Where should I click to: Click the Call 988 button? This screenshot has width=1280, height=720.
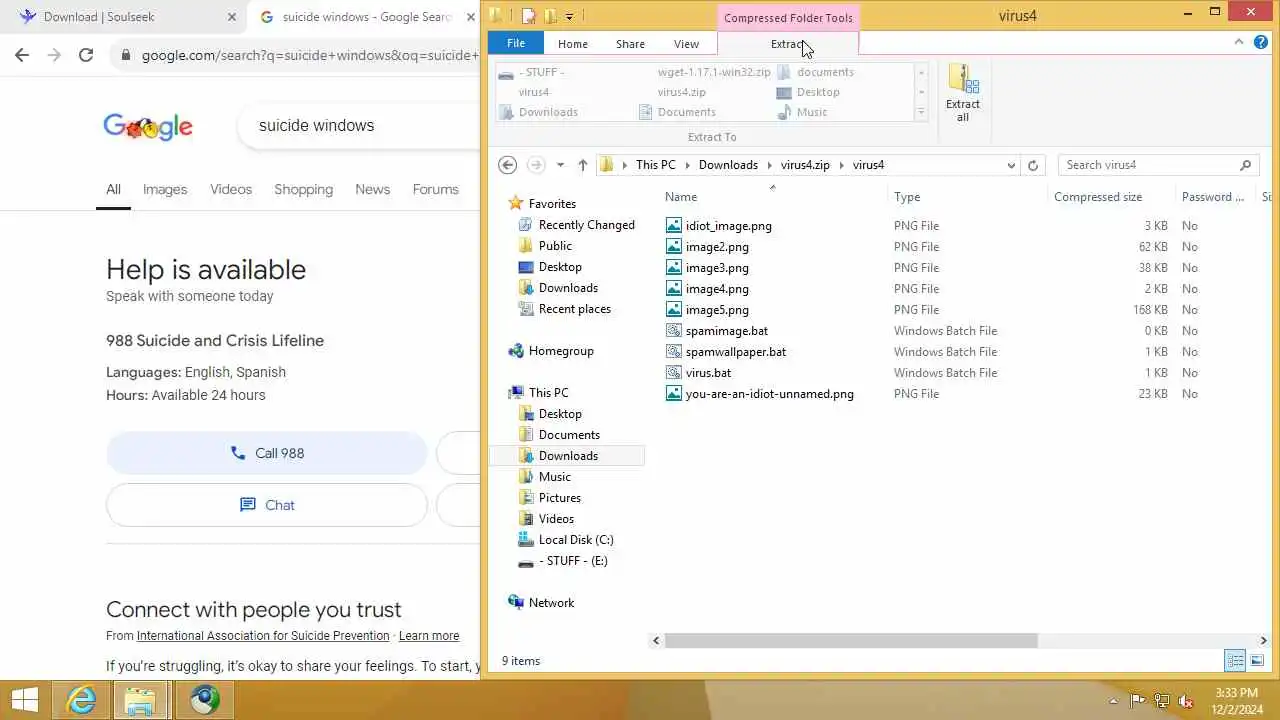(267, 453)
